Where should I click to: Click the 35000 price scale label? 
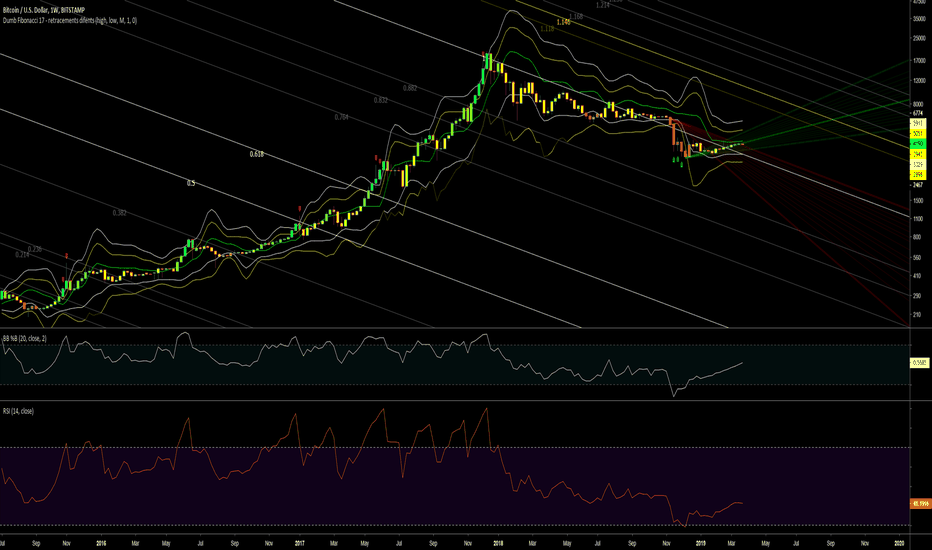pos(919,19)
